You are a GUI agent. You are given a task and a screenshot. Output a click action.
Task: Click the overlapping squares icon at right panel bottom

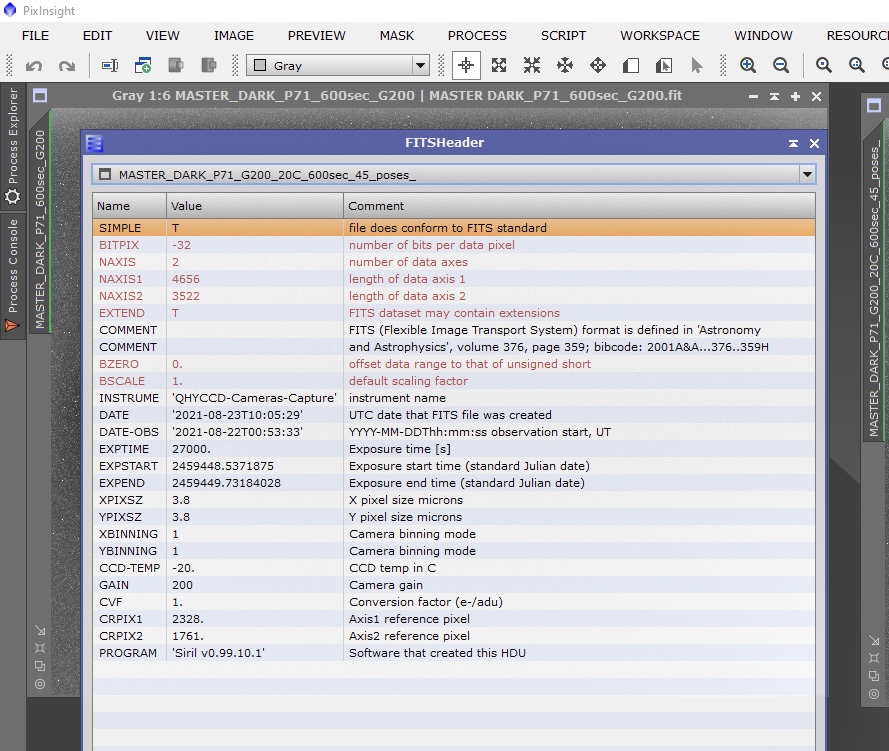[x=874, y=676]
